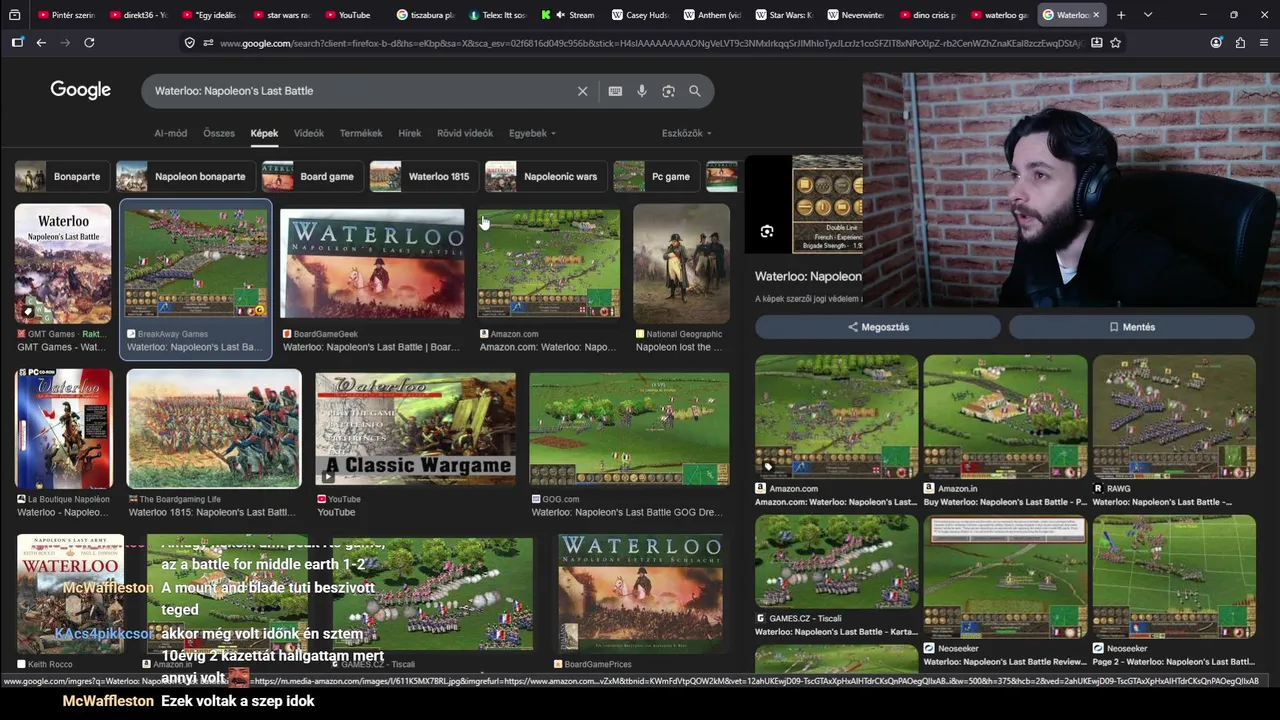Click lens search icon on preview image
This screenshot has height=720, width=1280.
point(767,231)
